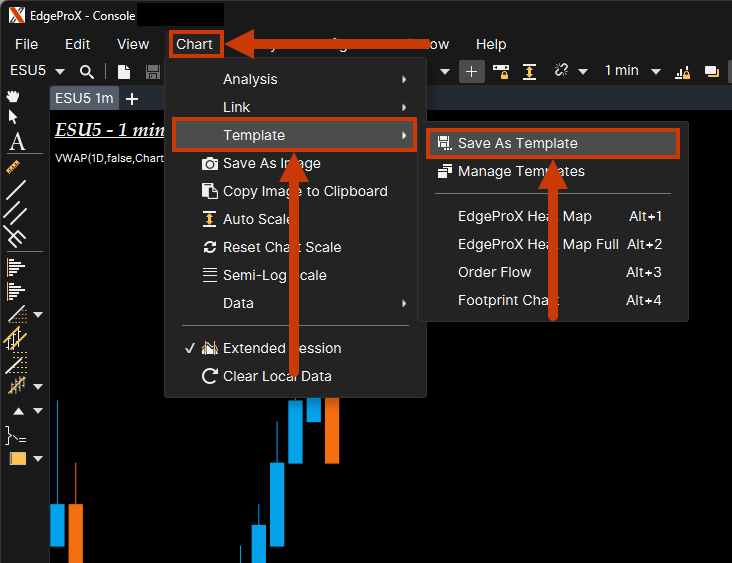Image resolution: width=732 pixels, height=563 pixels.
Task: Open the ESU5 symbol dropdown
Action: coord(60,71)
